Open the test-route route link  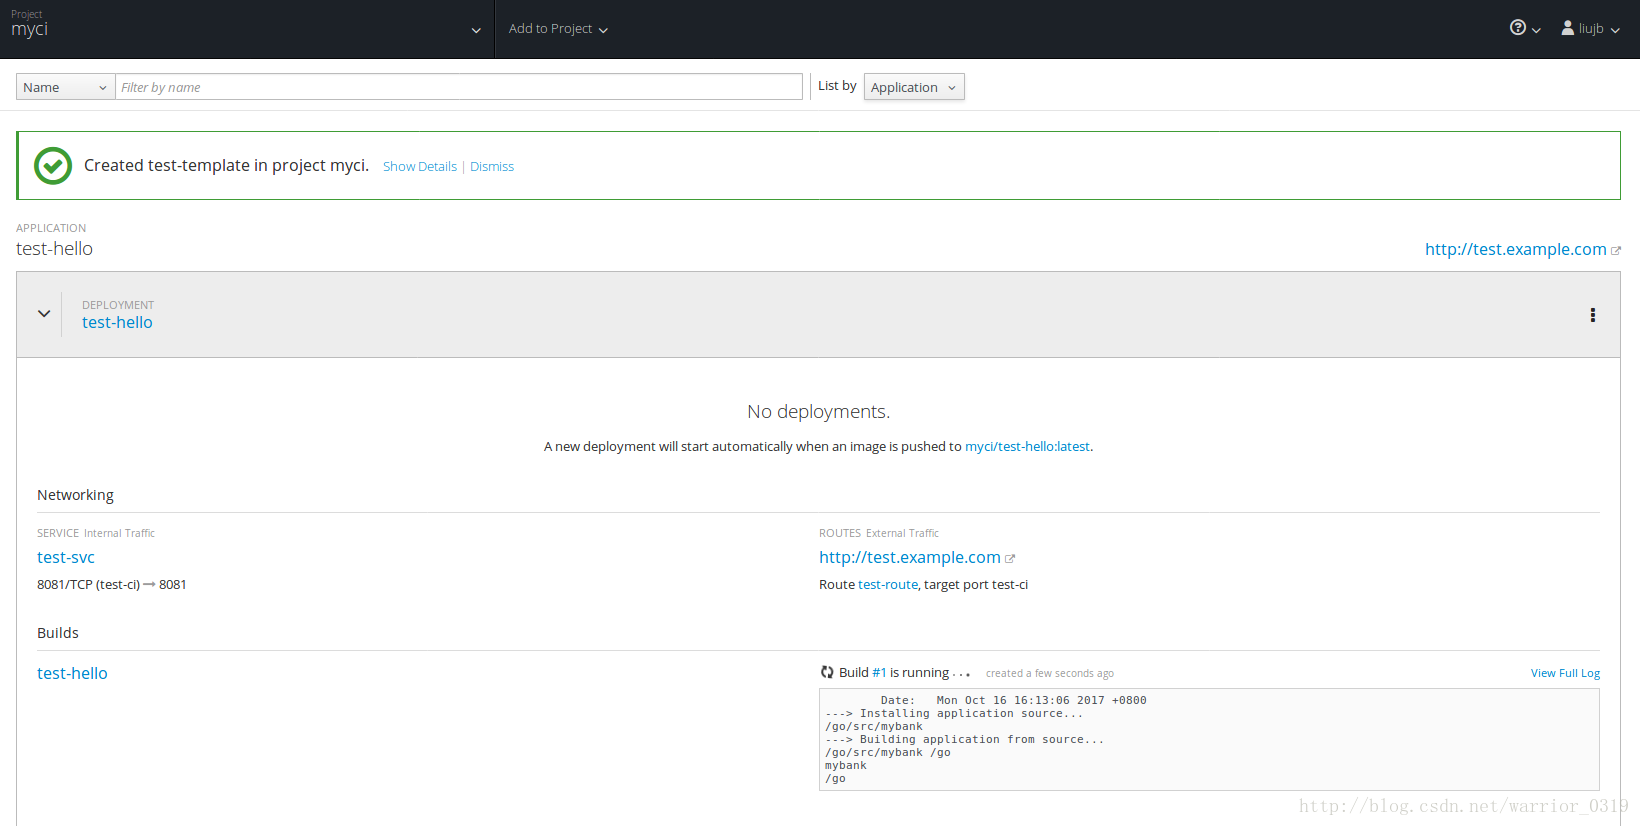click(x=888, y=585)
